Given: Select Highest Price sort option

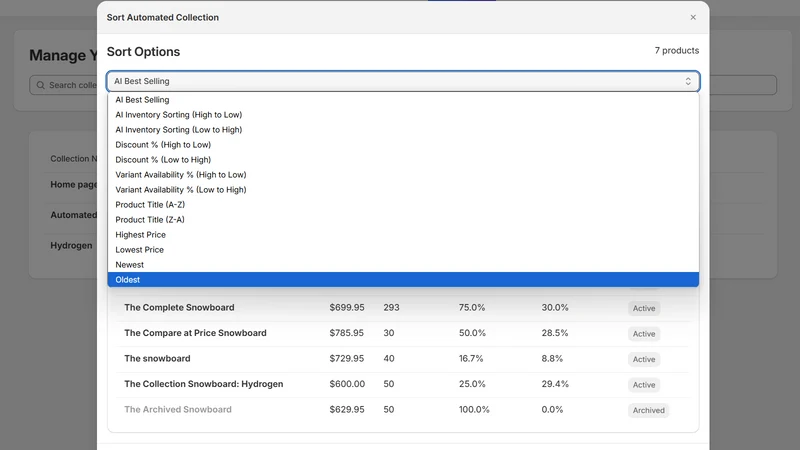Looking at the screenshot, I should tap(403, 235).
